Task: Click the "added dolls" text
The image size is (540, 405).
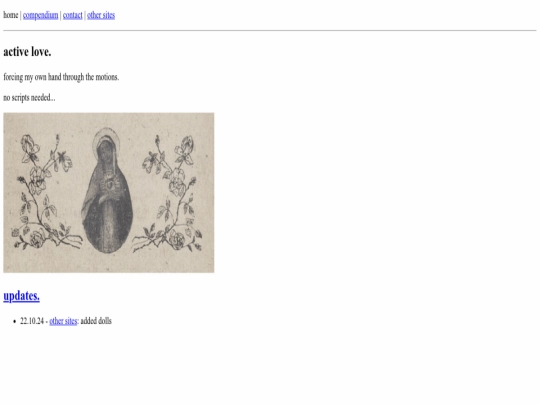Action: tap(96, 321)
